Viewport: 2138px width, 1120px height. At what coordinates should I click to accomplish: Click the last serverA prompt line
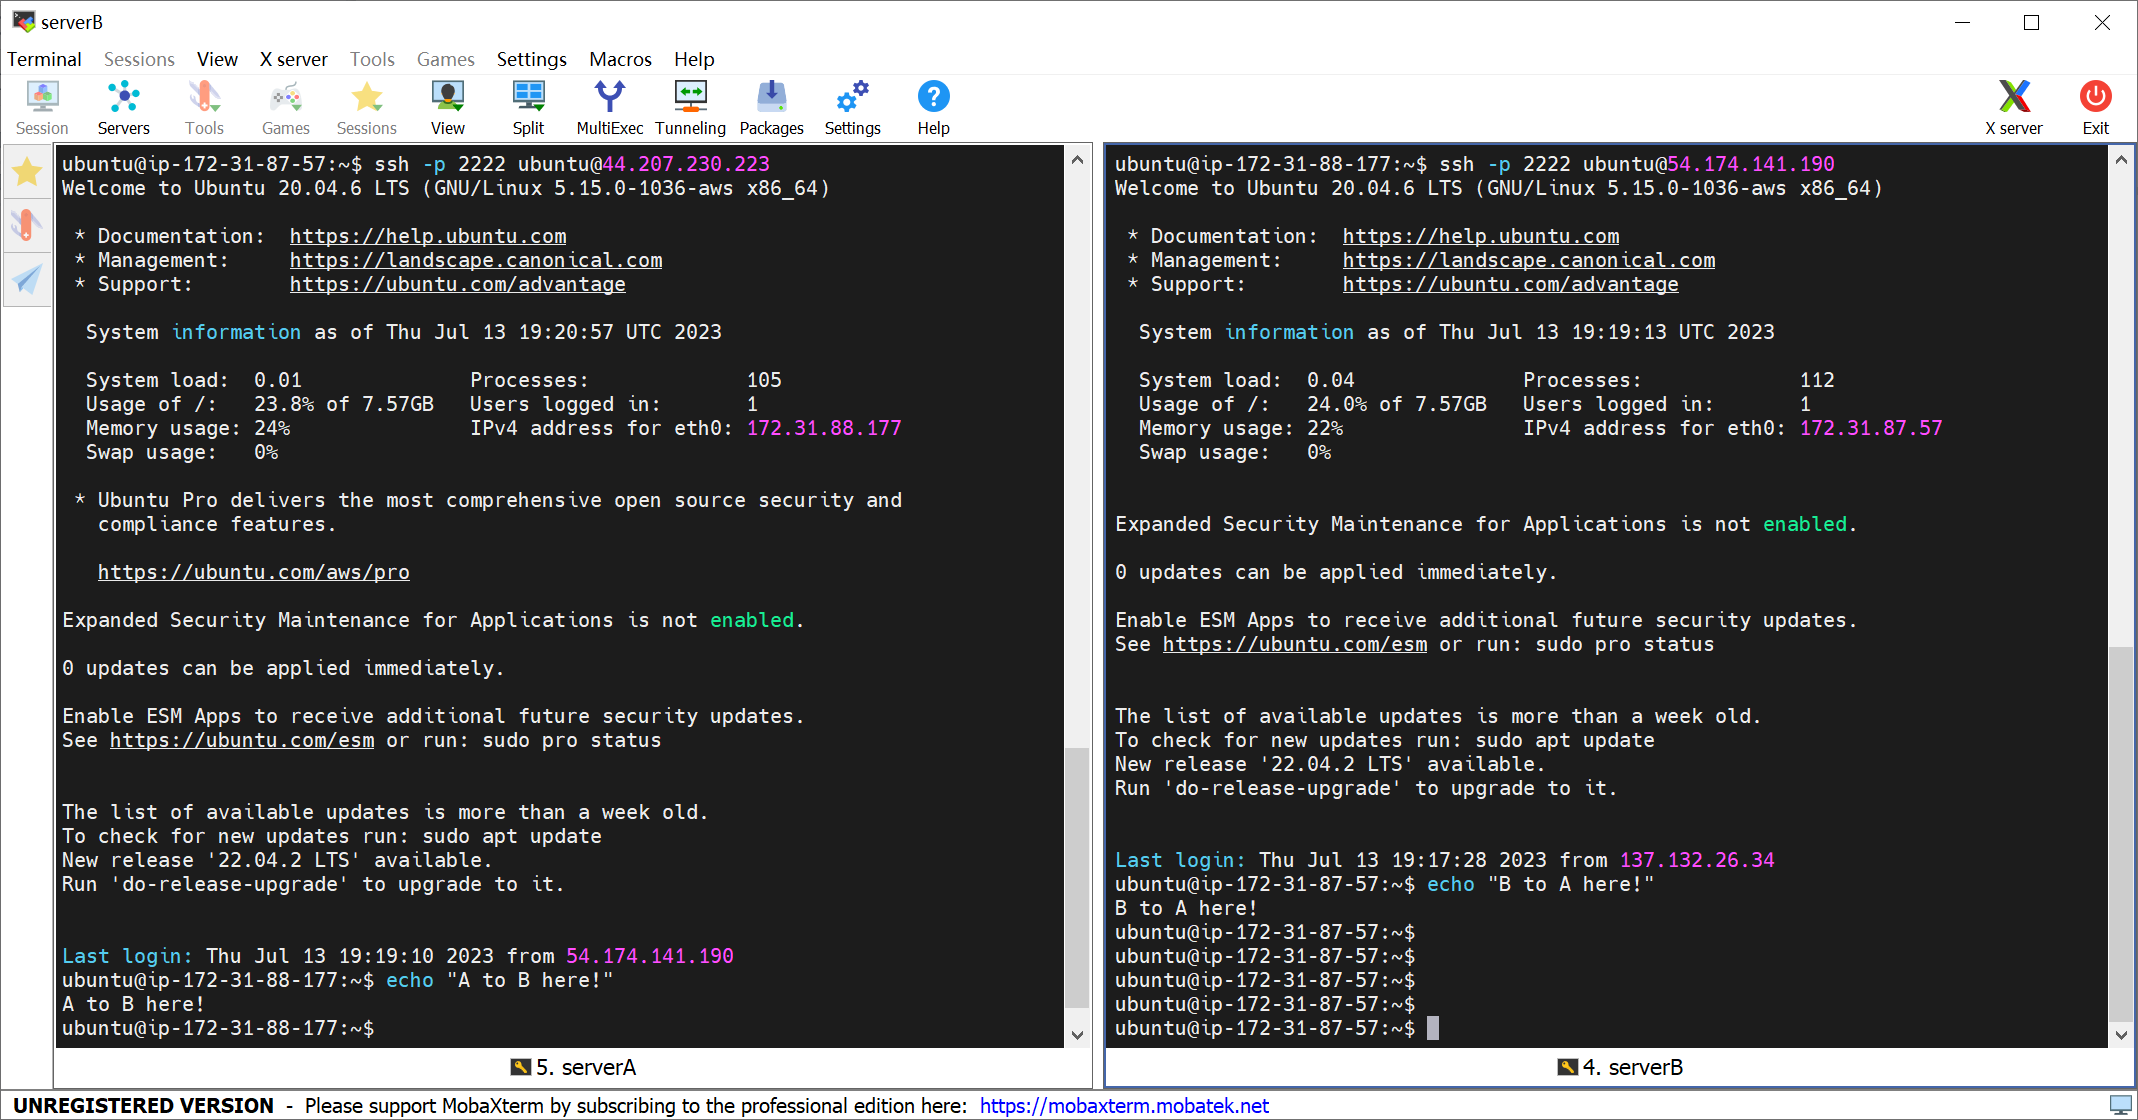click(218, 1028)
